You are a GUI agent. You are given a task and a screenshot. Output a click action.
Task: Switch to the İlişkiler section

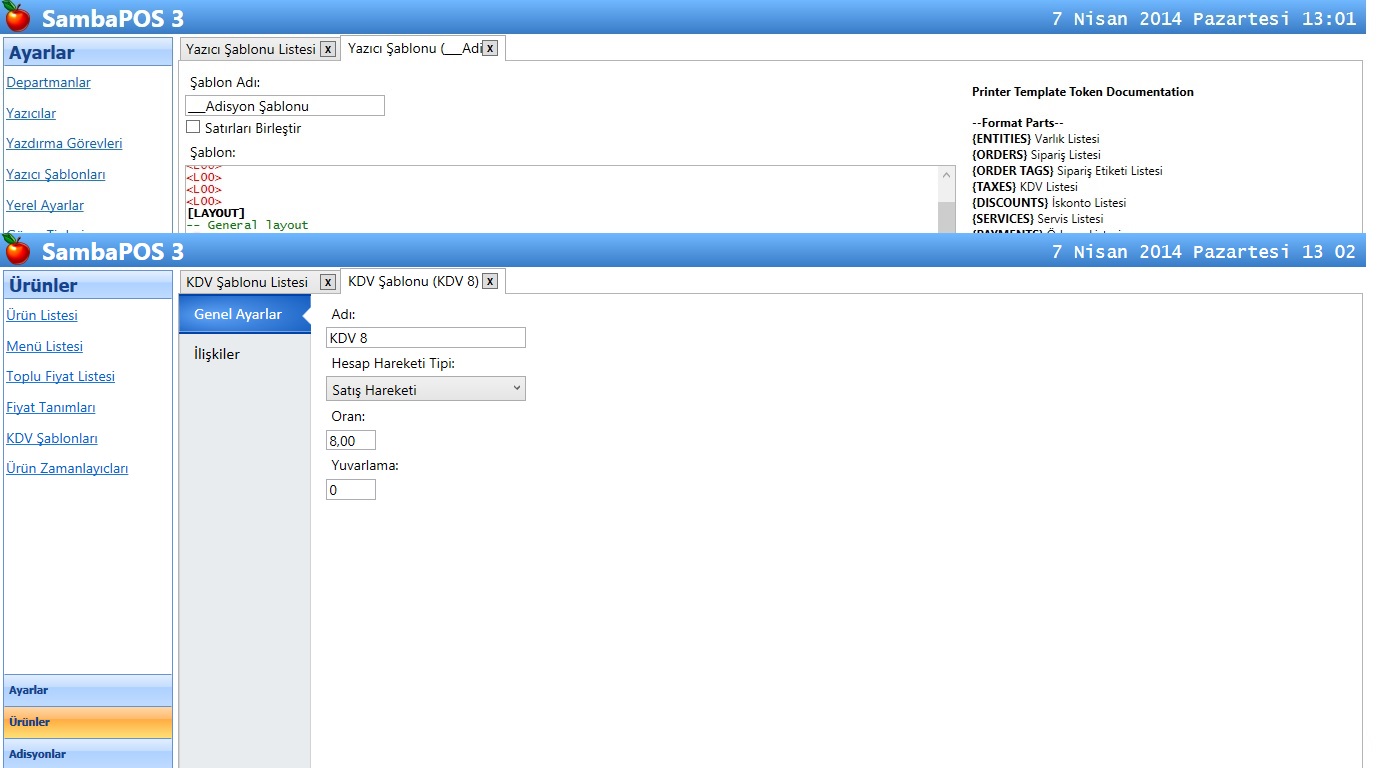click(x=217, y=354)
